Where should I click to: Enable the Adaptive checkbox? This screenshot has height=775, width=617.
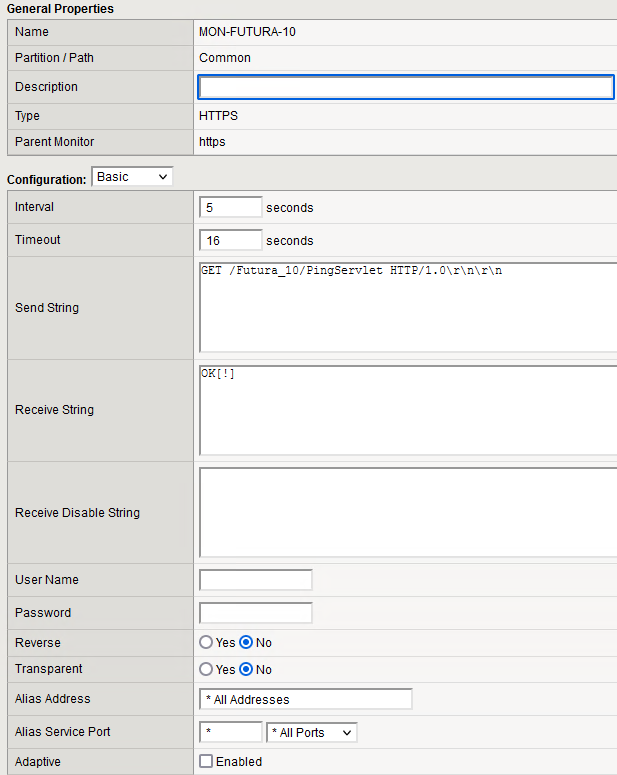[206, 762]
